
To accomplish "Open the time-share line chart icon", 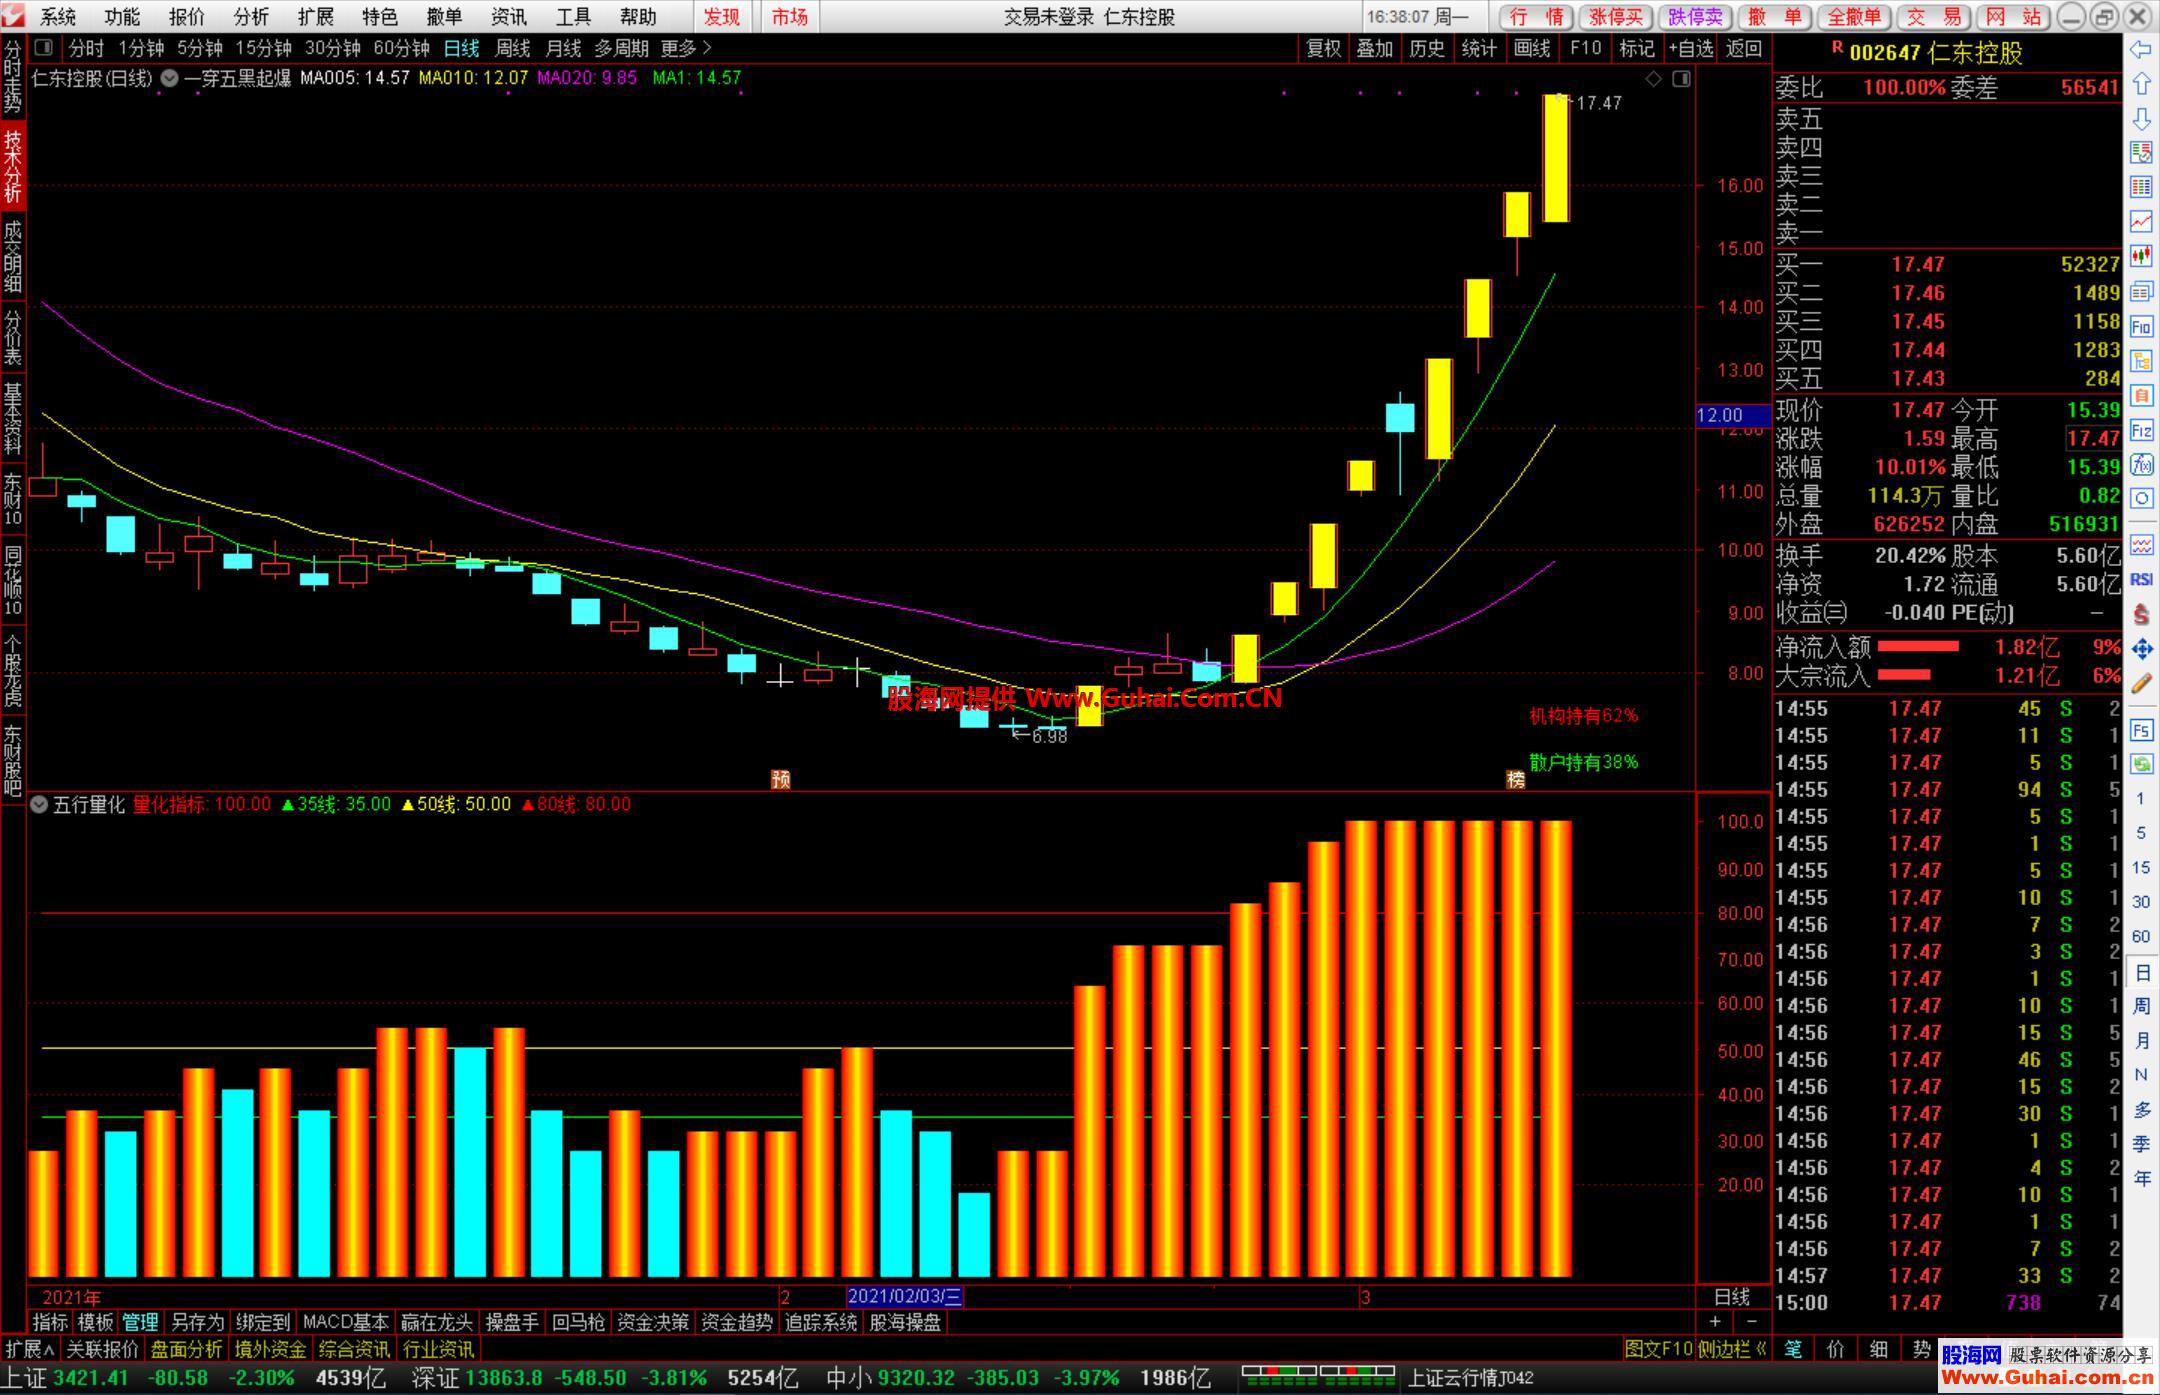I will (x=2141, y=222).
